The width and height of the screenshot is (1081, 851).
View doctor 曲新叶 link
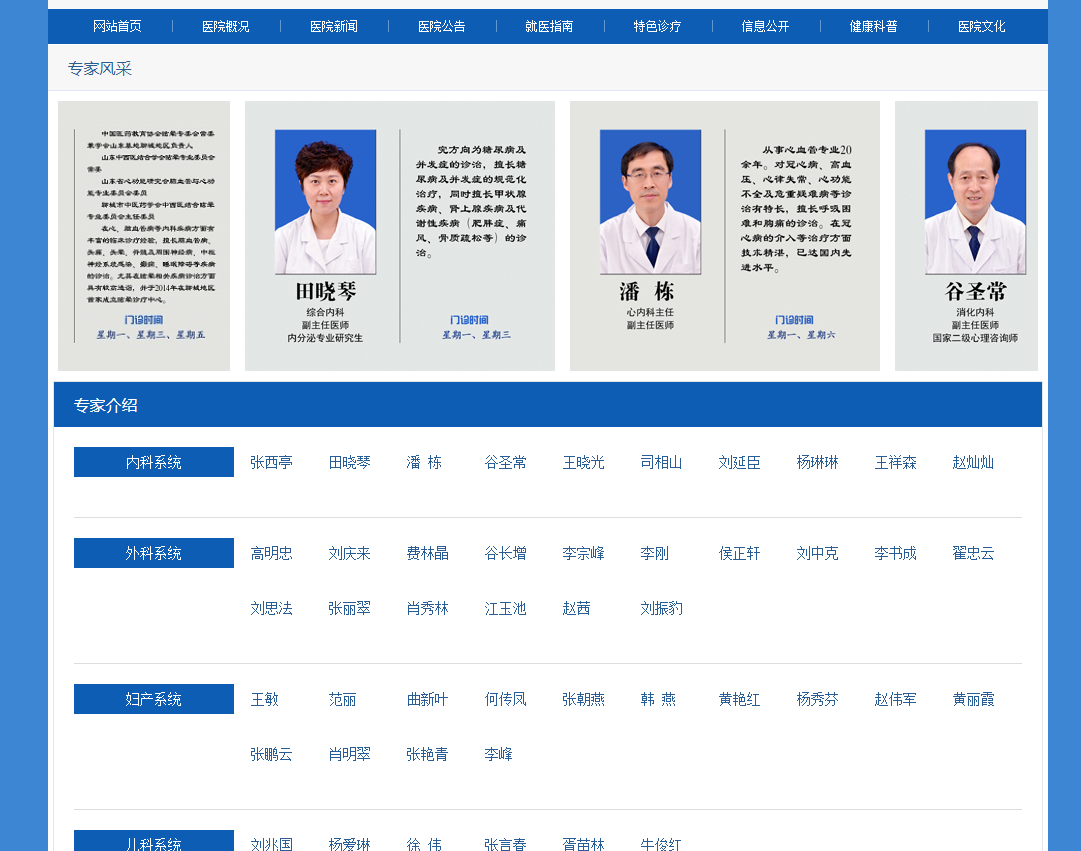coord(427,699)
